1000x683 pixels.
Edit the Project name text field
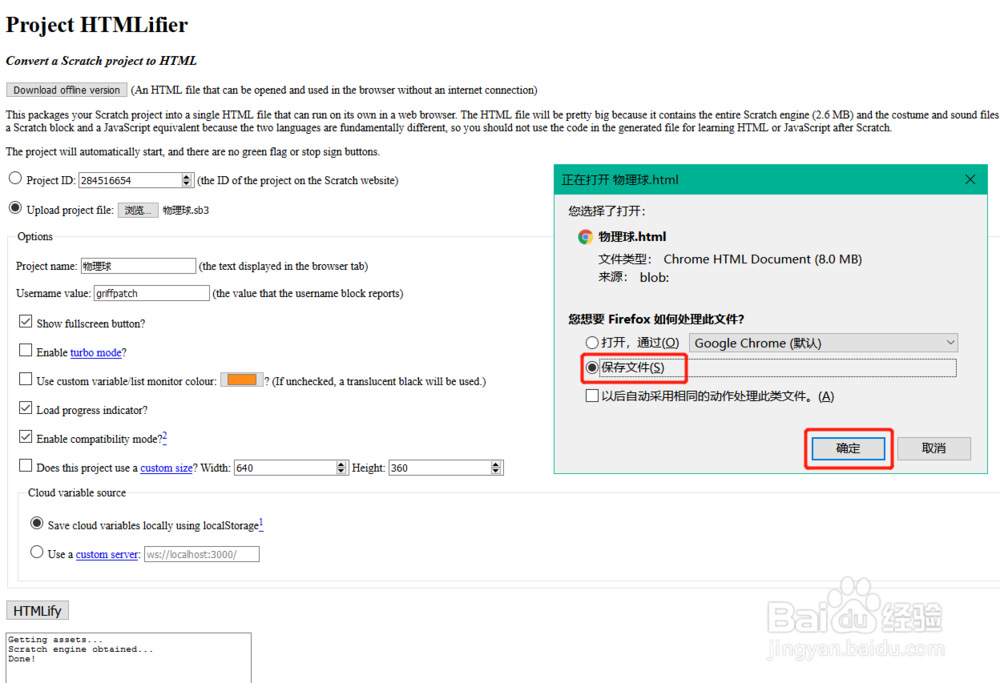pos(138,266)
